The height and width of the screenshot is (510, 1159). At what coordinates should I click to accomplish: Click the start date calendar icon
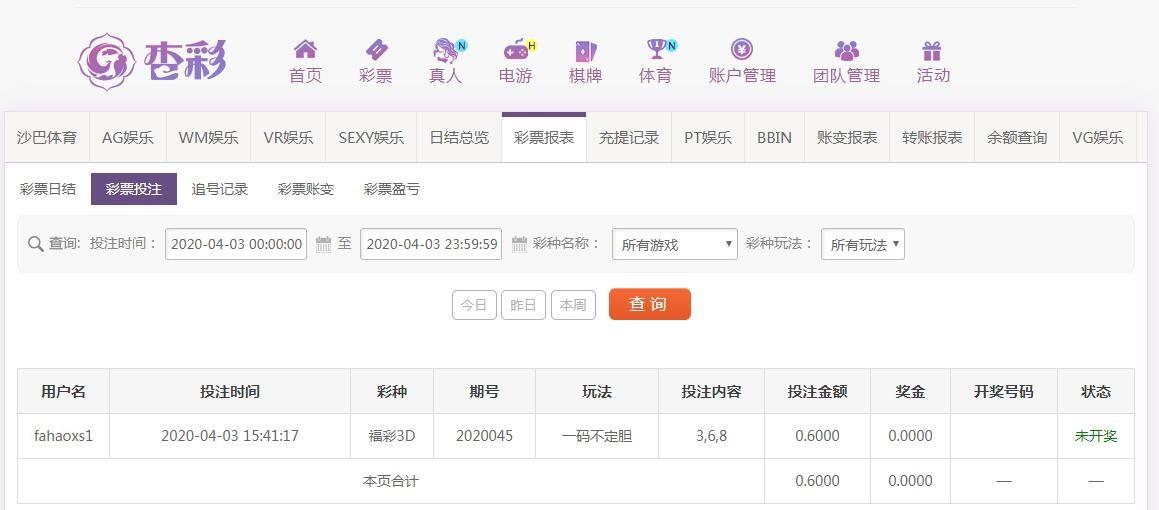click(323, 244)
